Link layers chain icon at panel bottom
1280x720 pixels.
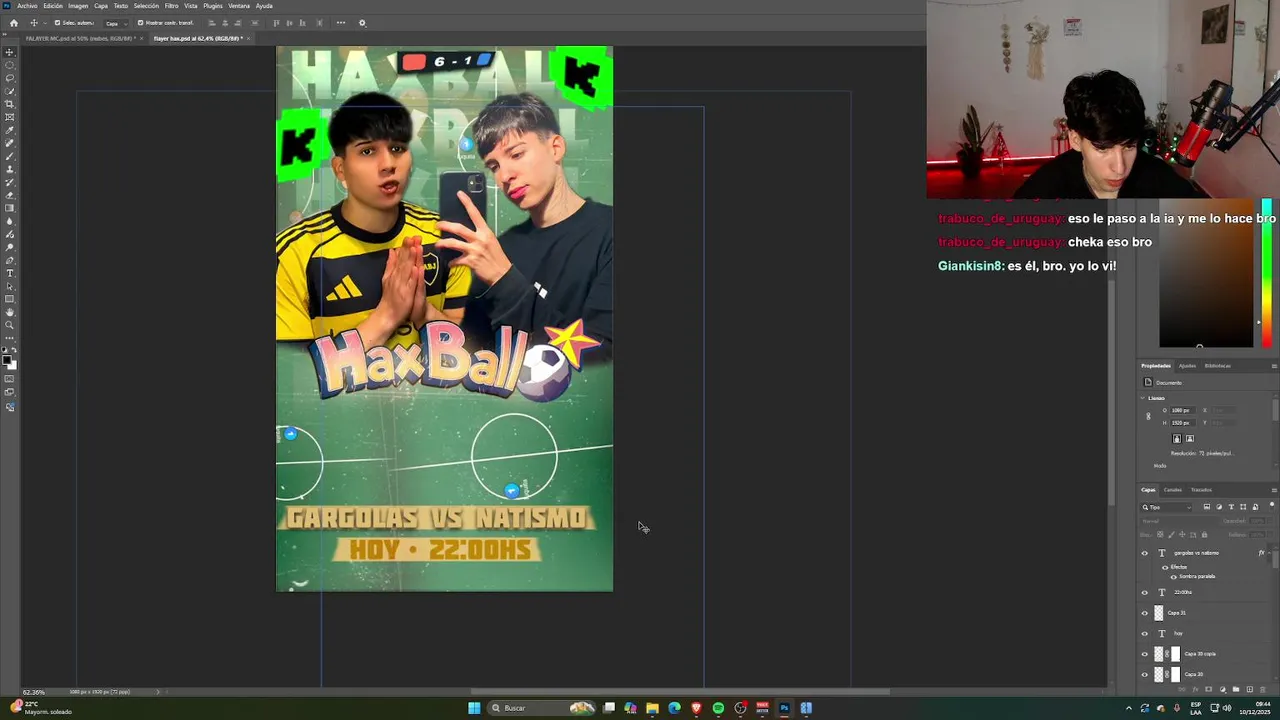point(1181,689)
